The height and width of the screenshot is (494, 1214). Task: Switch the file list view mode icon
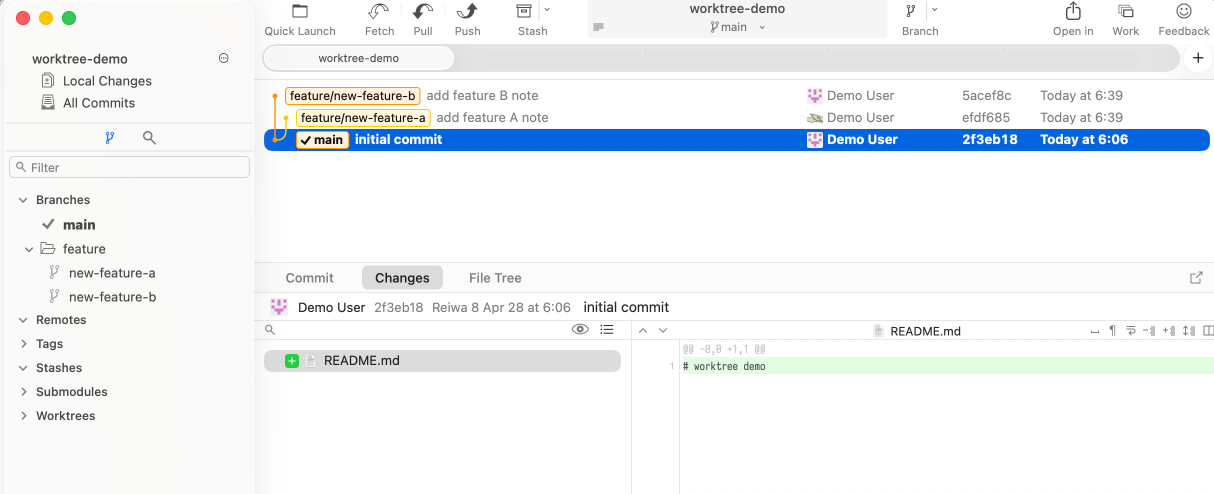click(607, 330)
